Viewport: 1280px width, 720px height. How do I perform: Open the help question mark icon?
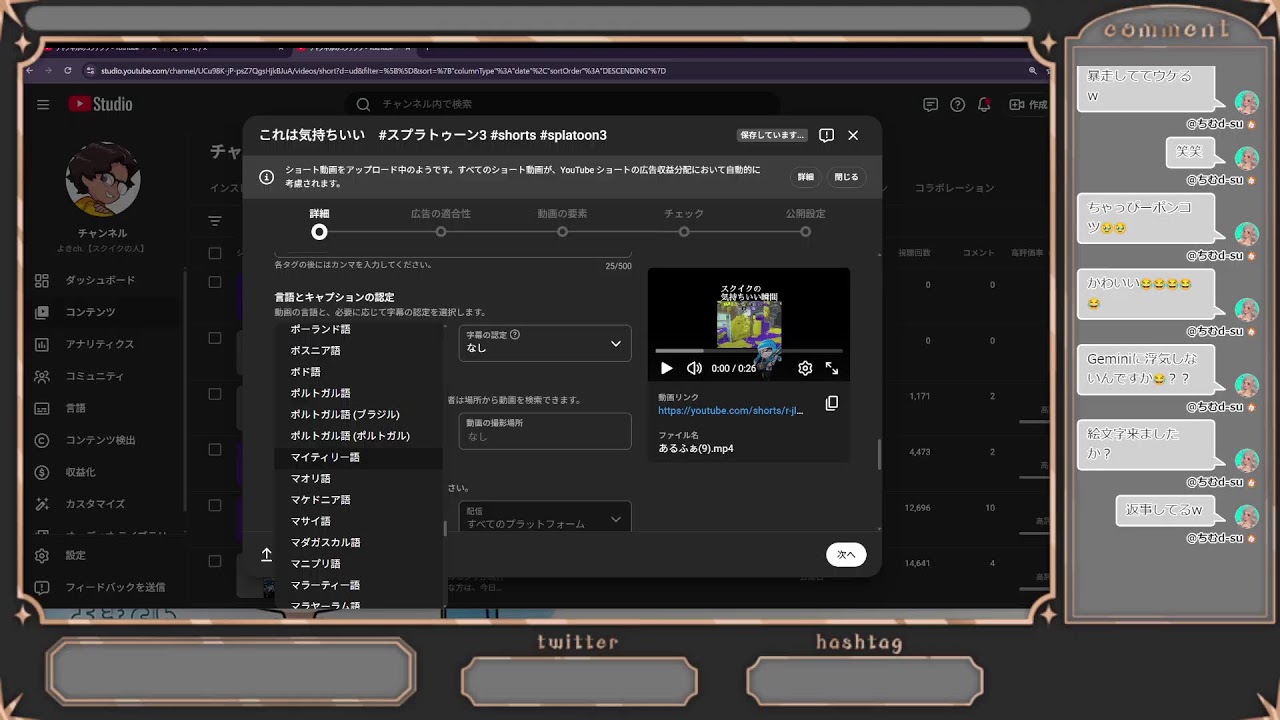(x=957, y=104)
